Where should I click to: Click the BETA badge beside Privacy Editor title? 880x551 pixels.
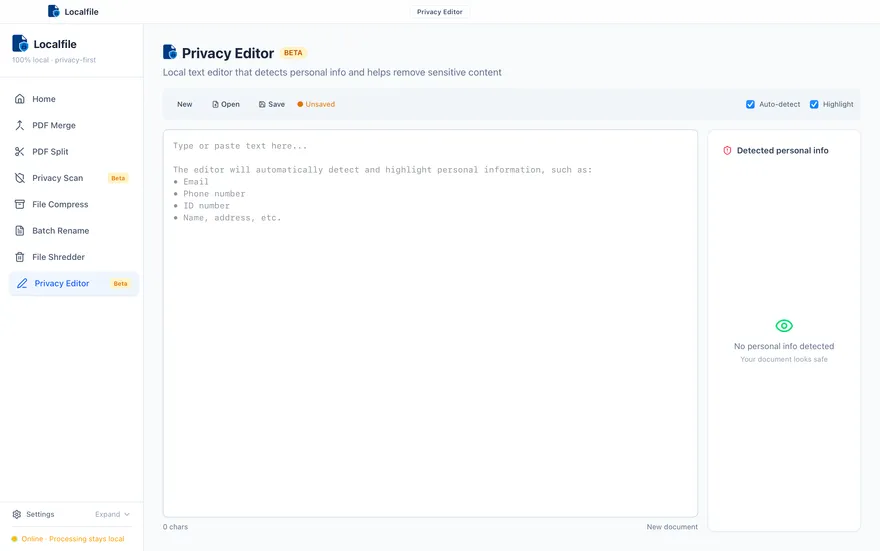click(293, 53)
